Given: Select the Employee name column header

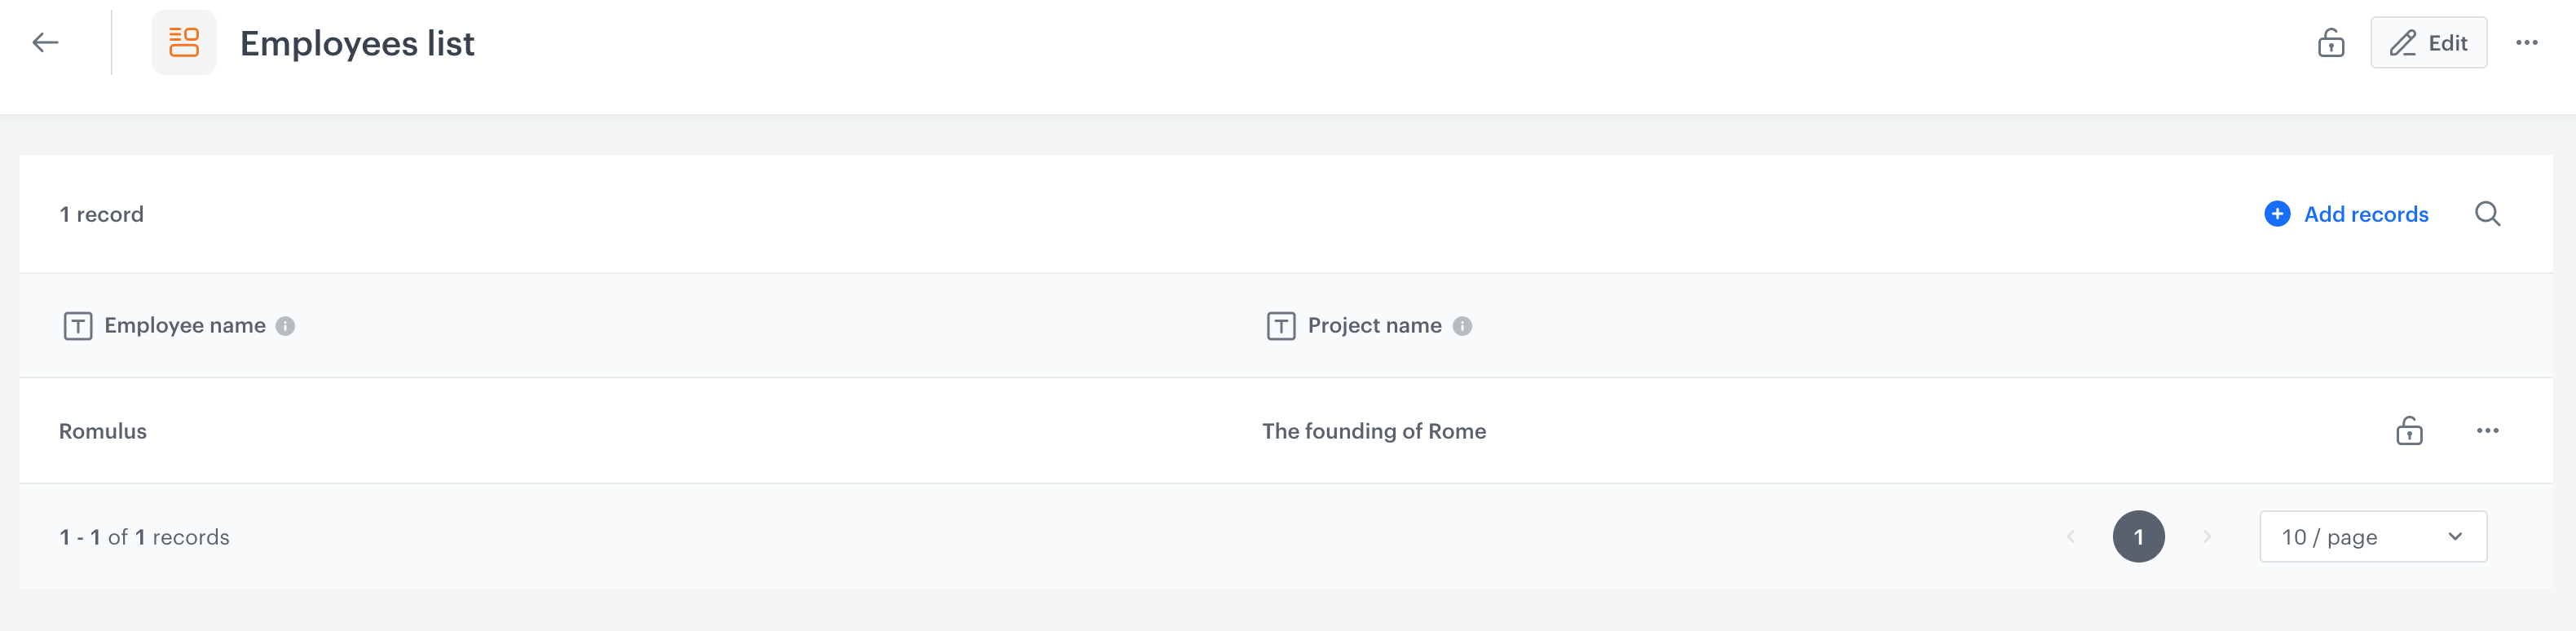Looking at the screenshot, I should point(187,325).
